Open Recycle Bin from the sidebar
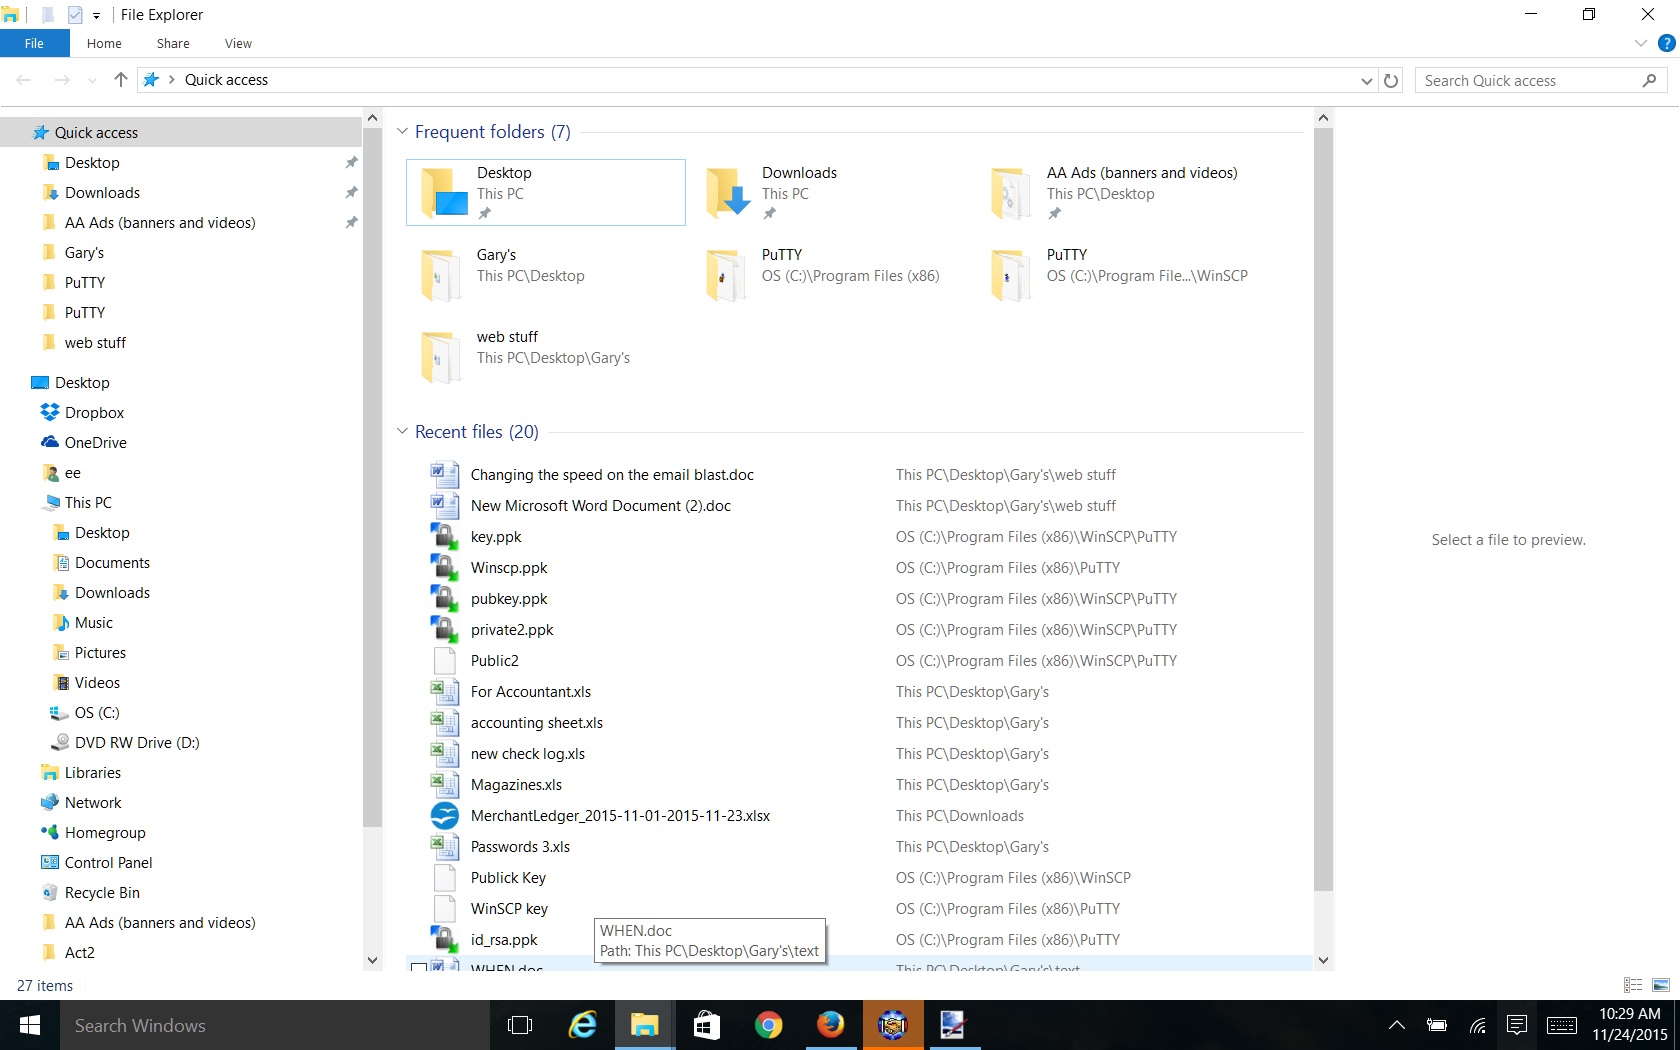This screenshot has height=1050, width=1680. [x=101, y=893]
